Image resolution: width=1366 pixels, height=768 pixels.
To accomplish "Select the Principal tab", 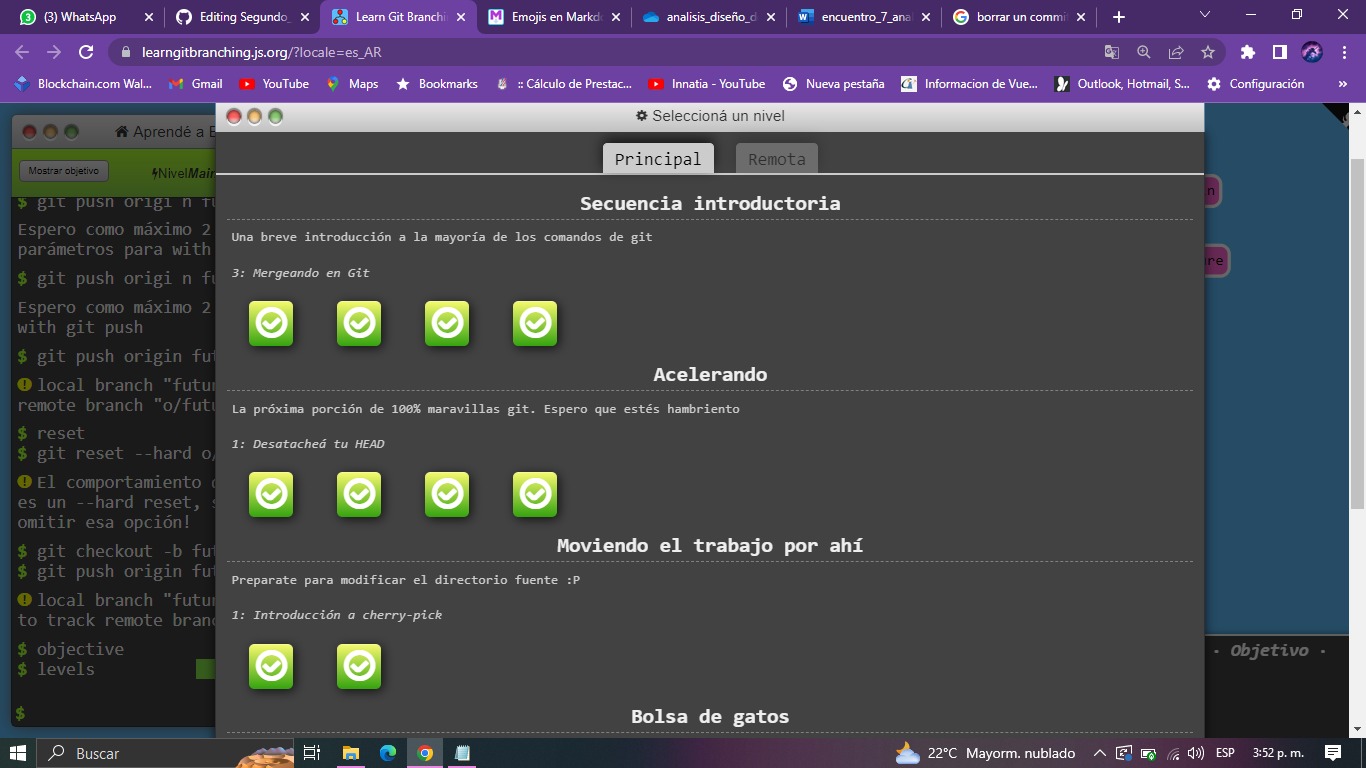I will (657, 158).
